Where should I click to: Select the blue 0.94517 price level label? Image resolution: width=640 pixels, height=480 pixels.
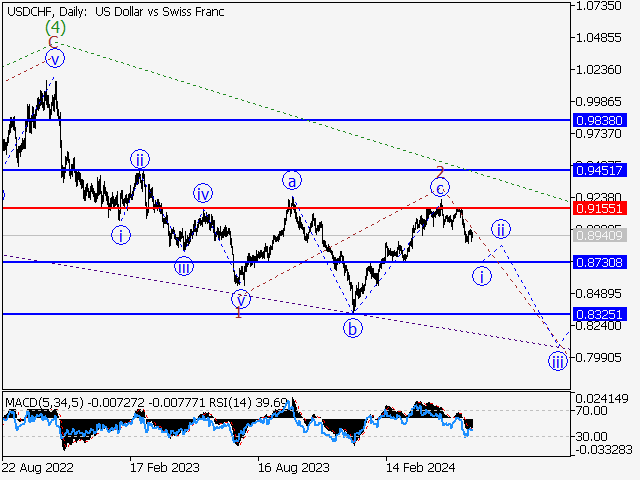(600, 170)
